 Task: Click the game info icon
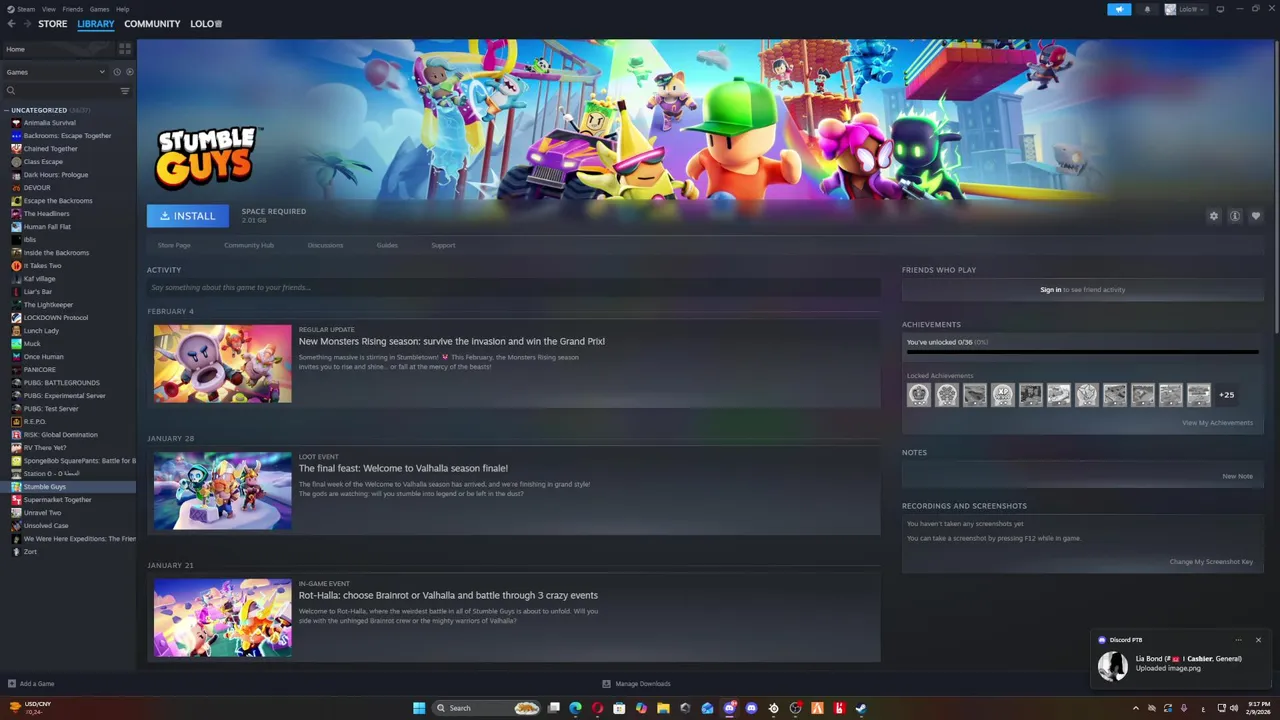[1235, 216]
